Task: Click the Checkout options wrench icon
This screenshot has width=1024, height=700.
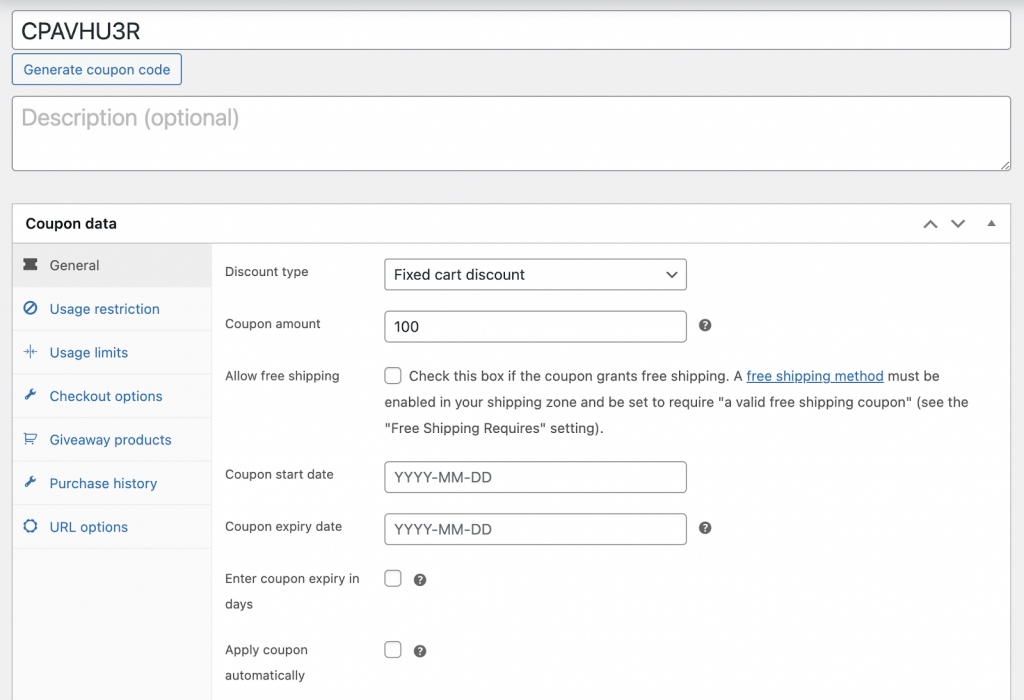Action: tap(30, 394)
